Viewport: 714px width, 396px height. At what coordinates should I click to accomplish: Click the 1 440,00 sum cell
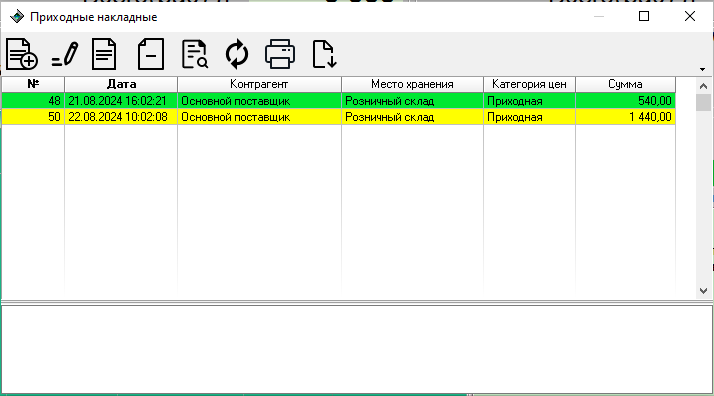coord(625,117)
